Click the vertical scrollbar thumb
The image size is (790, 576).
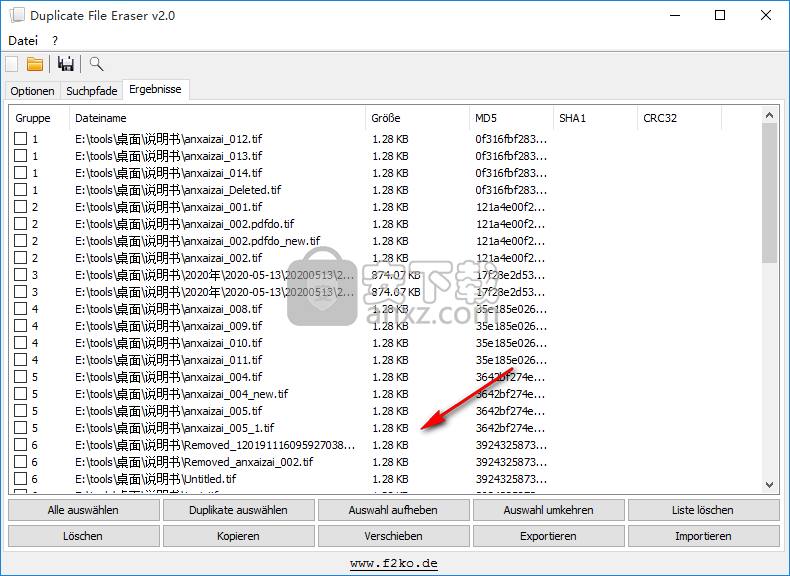(x=769, y=193)
